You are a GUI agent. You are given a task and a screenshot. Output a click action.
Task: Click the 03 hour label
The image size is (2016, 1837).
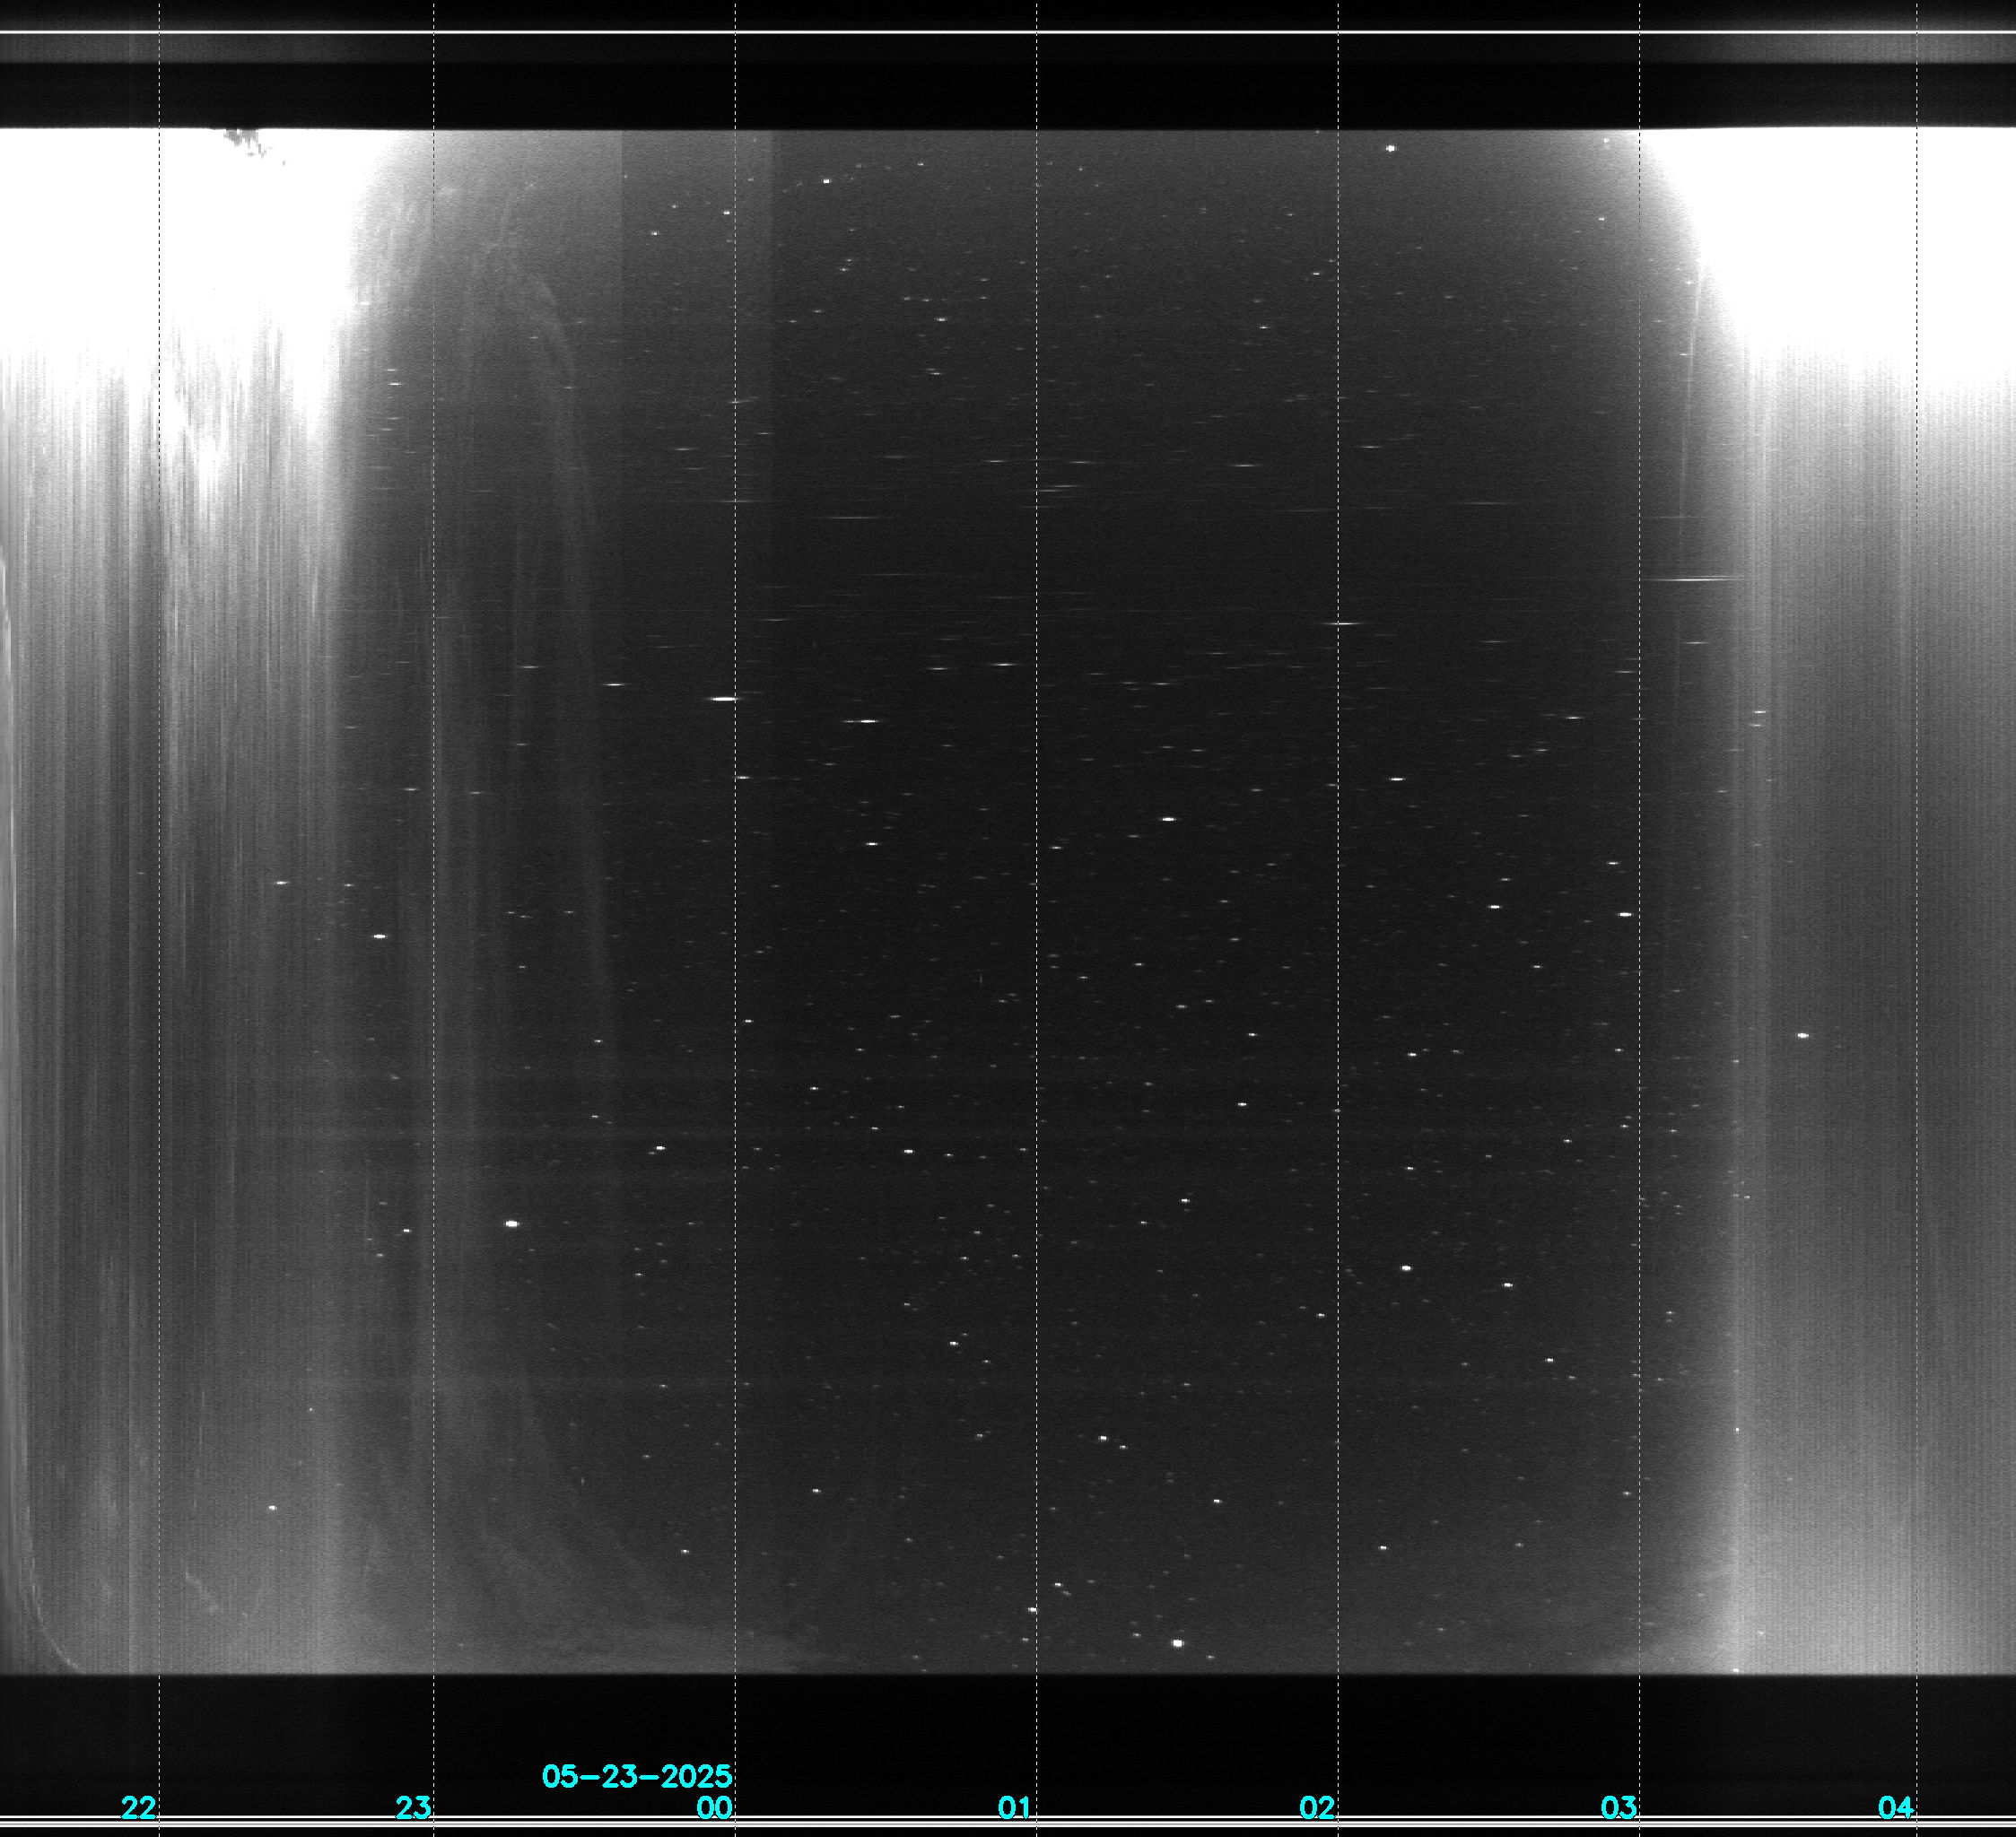point(1619,1807)
